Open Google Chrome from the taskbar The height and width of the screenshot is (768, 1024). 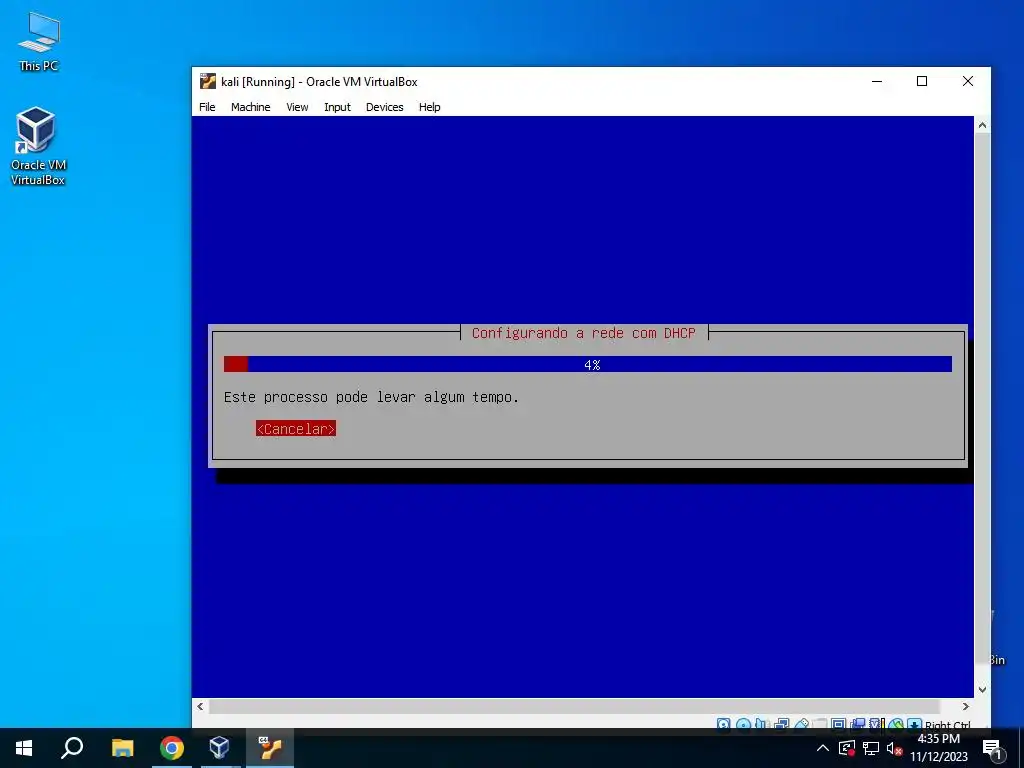point(172,748)
